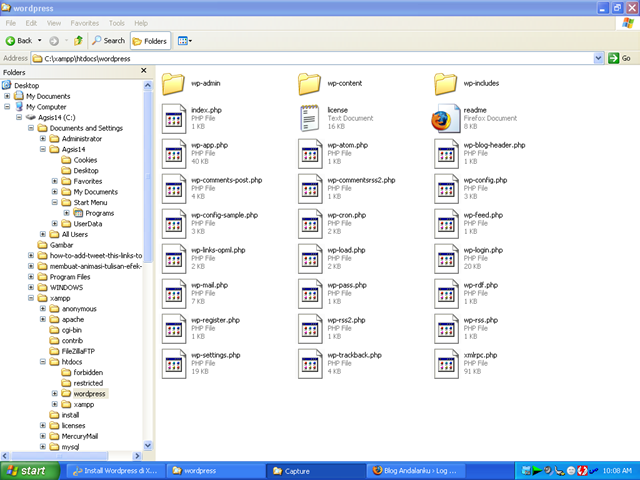
Task: Open the Windows Start menu
Action: (x=30, y=471)
